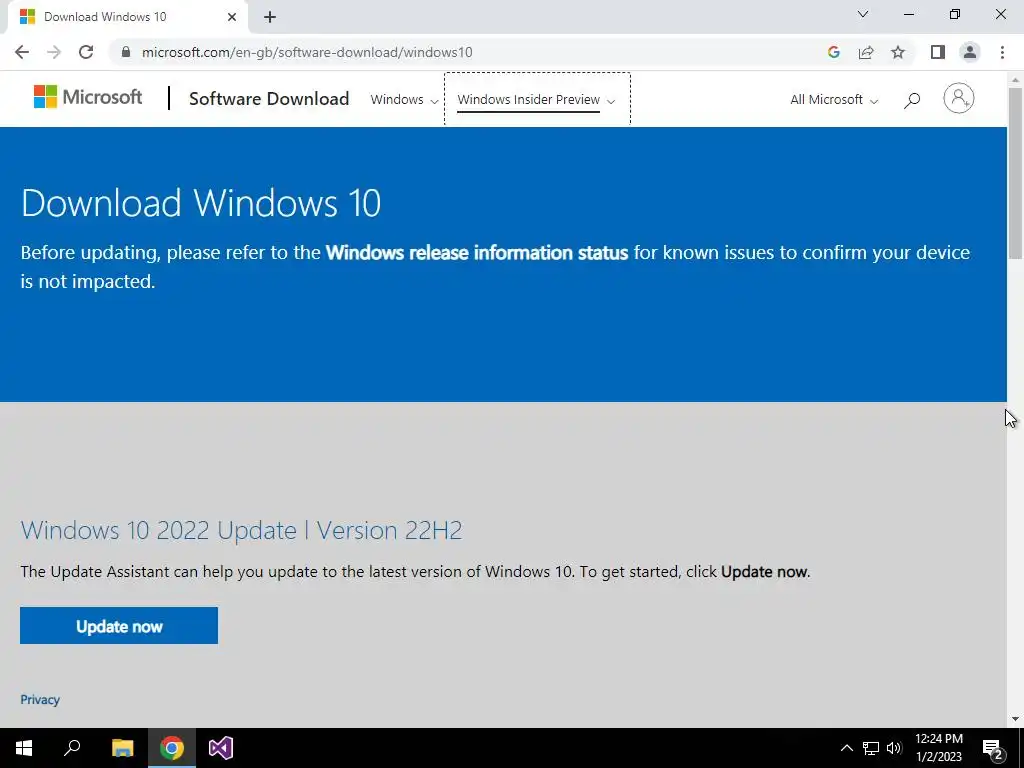Click the Update now button

[119, 626]
